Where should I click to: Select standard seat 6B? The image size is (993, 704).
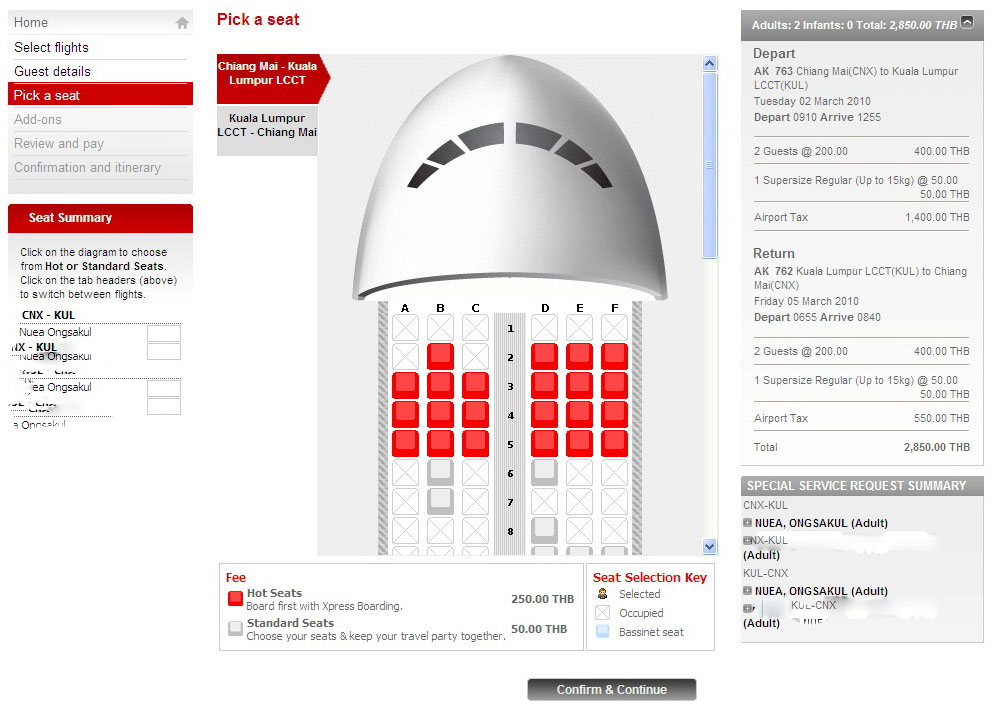[x=440, y=473]
